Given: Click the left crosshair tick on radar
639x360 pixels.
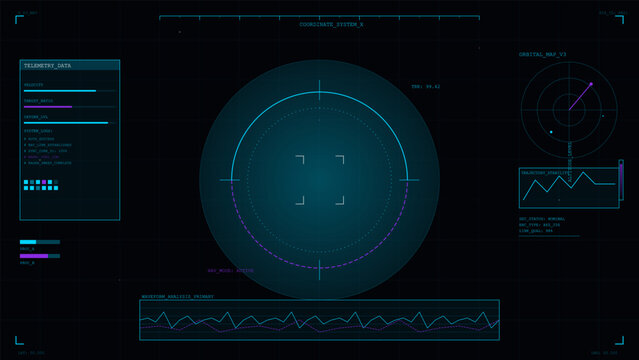Looking at the screenshot, I should (230, 180).
